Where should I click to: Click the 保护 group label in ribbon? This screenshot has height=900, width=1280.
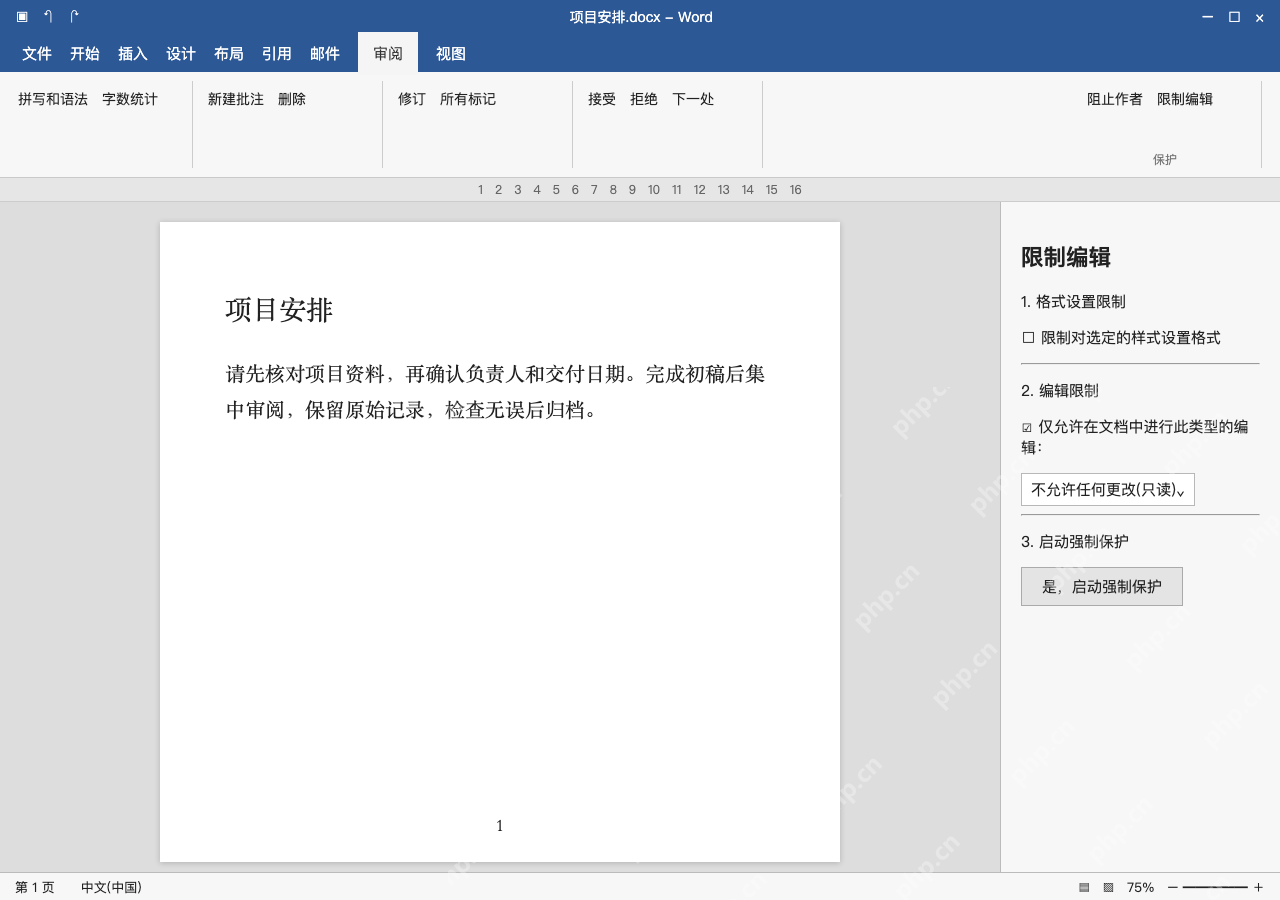[1165, 159]
